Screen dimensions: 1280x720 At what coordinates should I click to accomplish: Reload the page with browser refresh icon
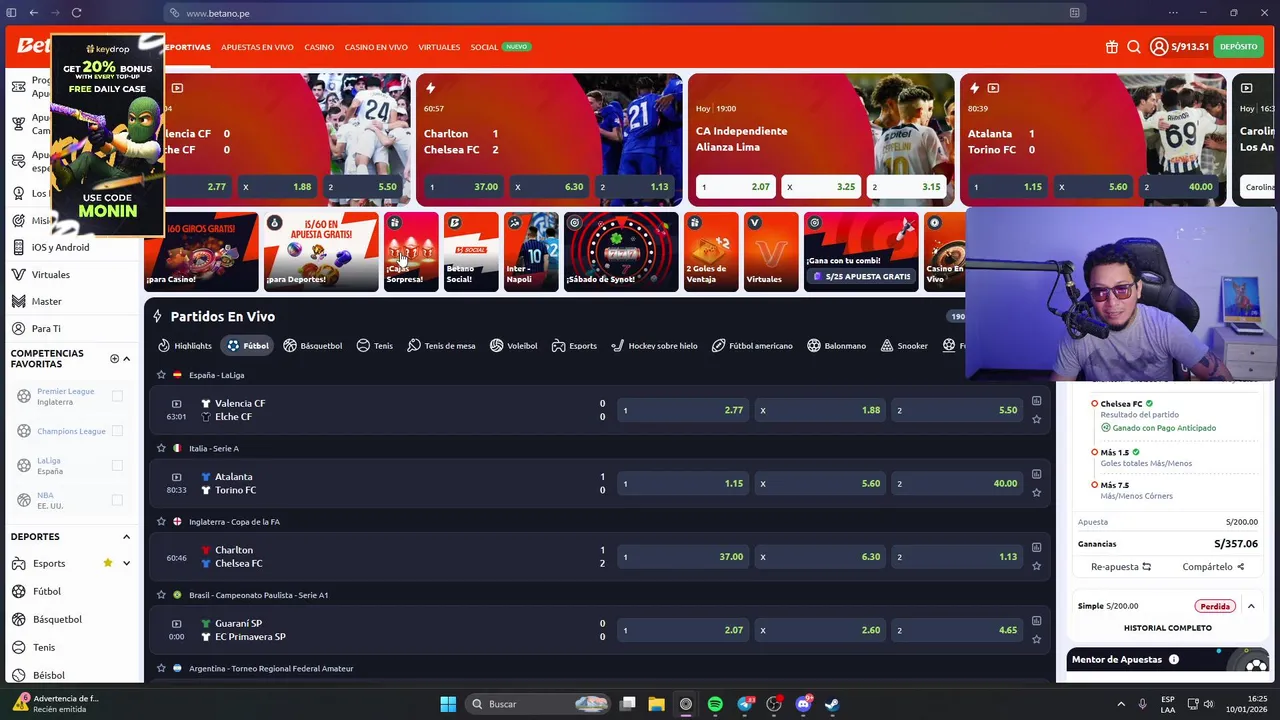coord(76,13)
